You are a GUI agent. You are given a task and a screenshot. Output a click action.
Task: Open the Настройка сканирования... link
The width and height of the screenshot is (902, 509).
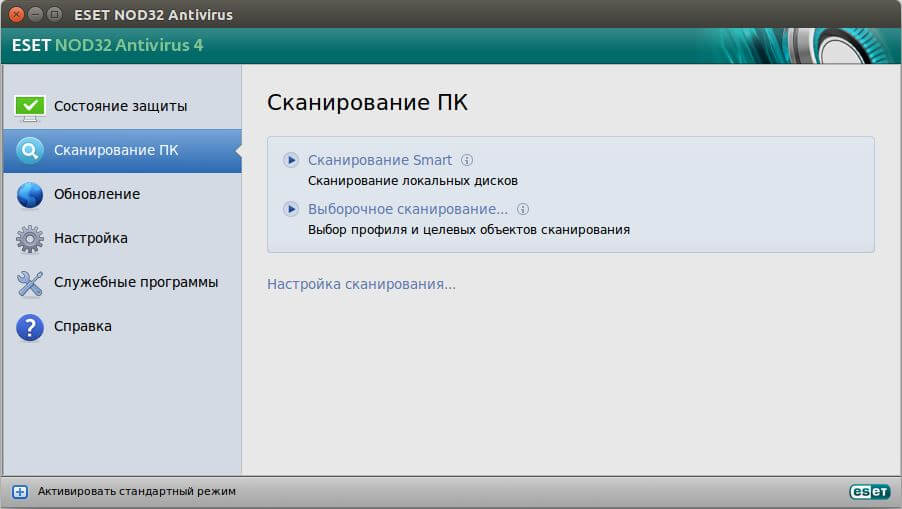[x=361, y=284]
